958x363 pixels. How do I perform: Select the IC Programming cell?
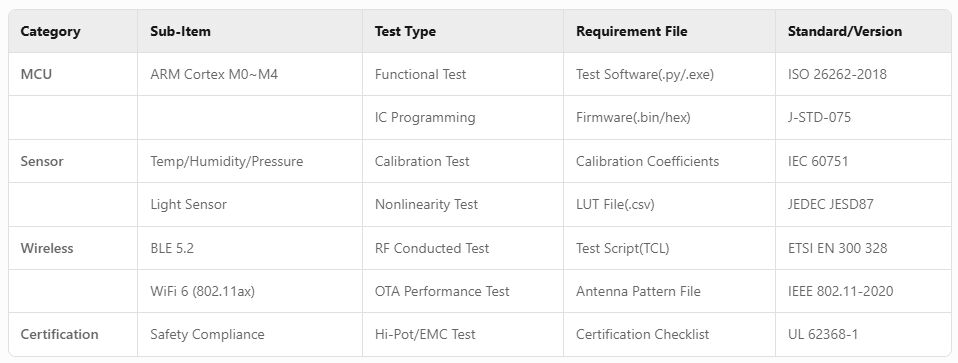point(463,117)
